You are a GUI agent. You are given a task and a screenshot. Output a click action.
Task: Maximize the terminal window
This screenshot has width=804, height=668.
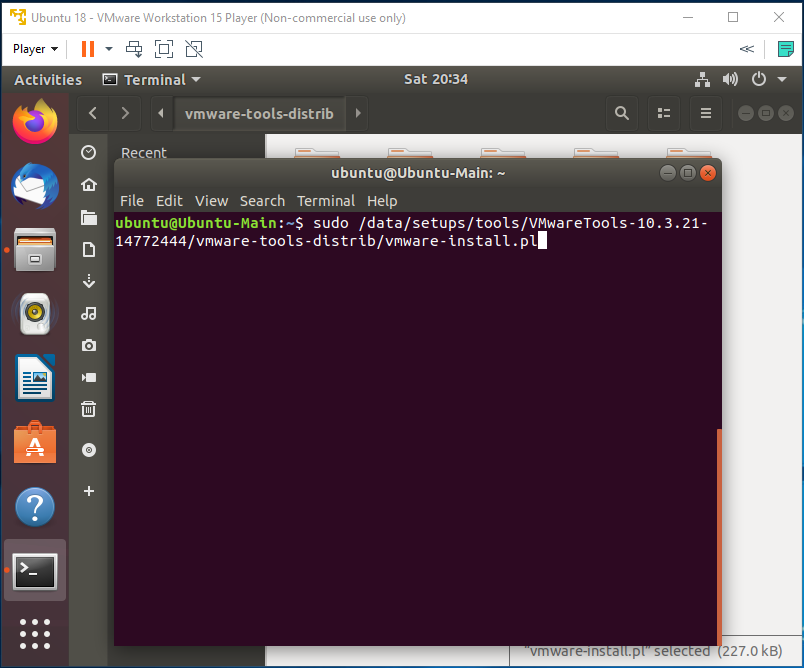pyautogui.click(x=688, y=173)
